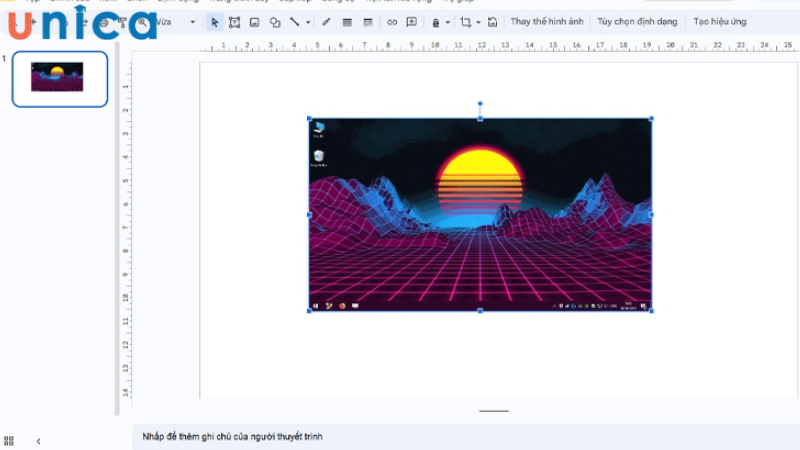The image size is (800, 450).
Task: Click the 'Tạo hiệu ứng' animation button
Action: 719,22
